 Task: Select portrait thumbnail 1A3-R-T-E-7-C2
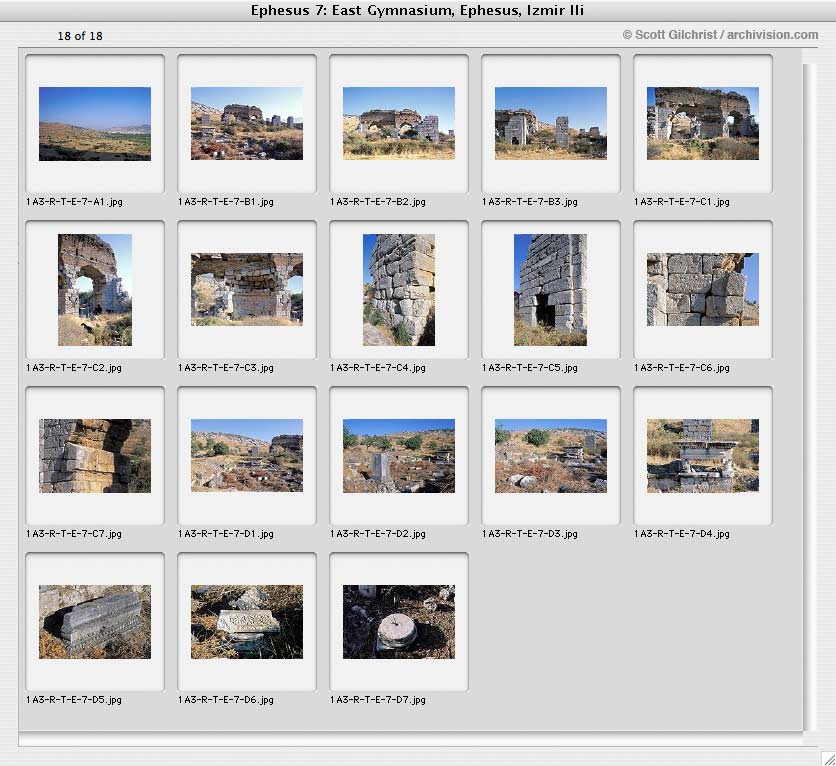95,290
